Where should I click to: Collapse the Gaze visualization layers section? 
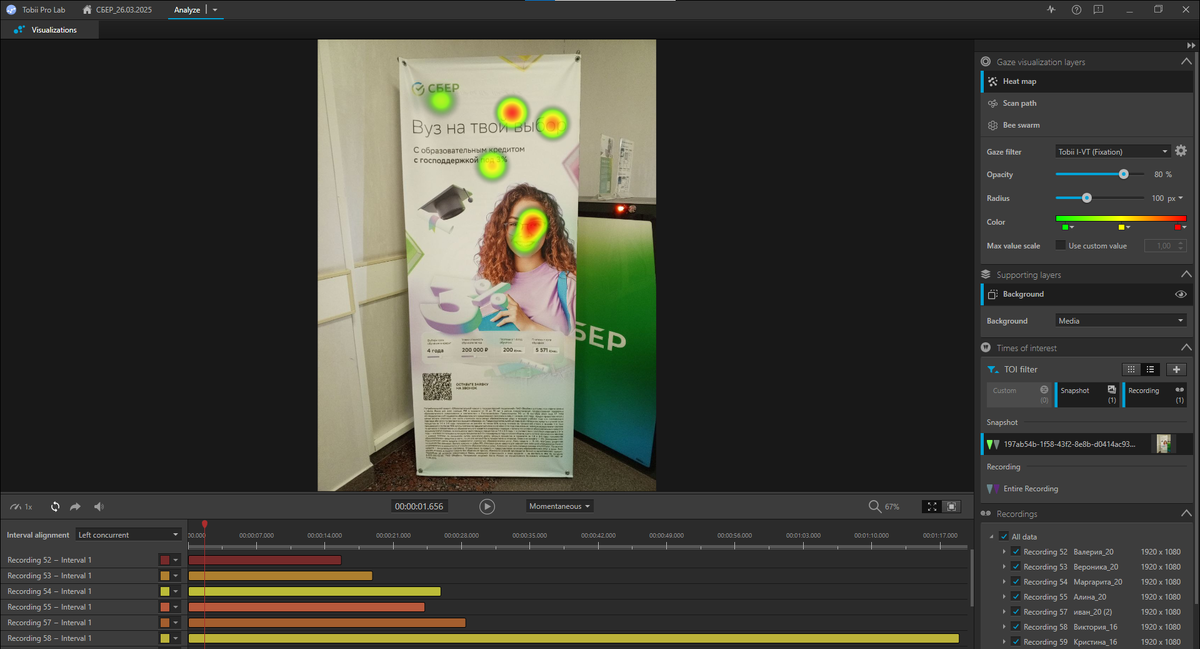(1185, 62)
